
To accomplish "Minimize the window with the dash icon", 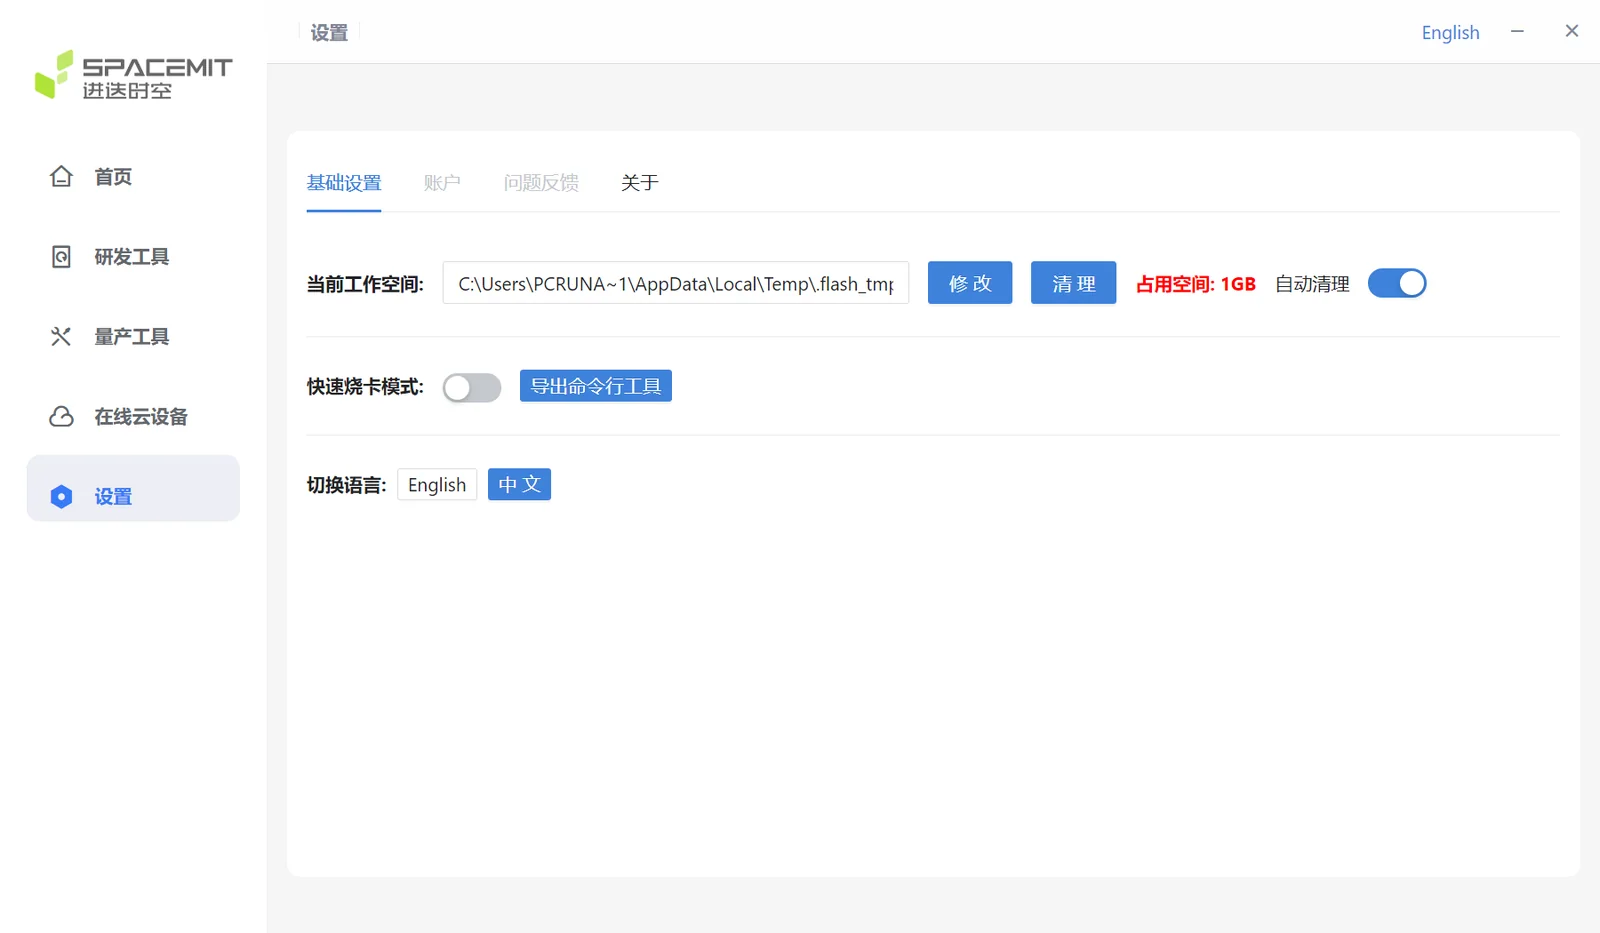I will 1517,31.
